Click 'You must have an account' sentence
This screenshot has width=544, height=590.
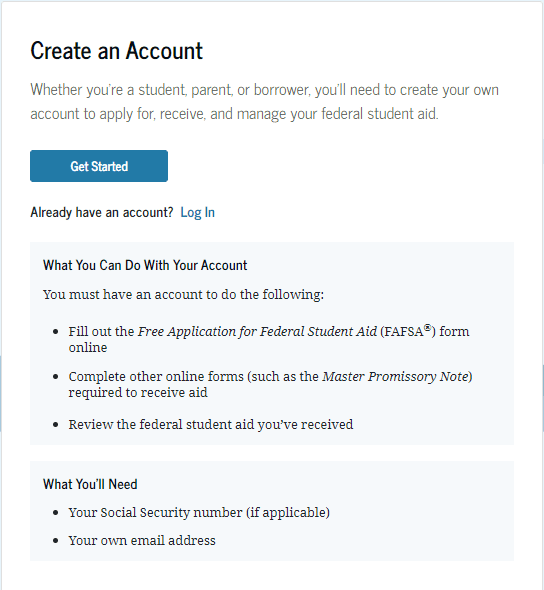click(x=183, y=294)
